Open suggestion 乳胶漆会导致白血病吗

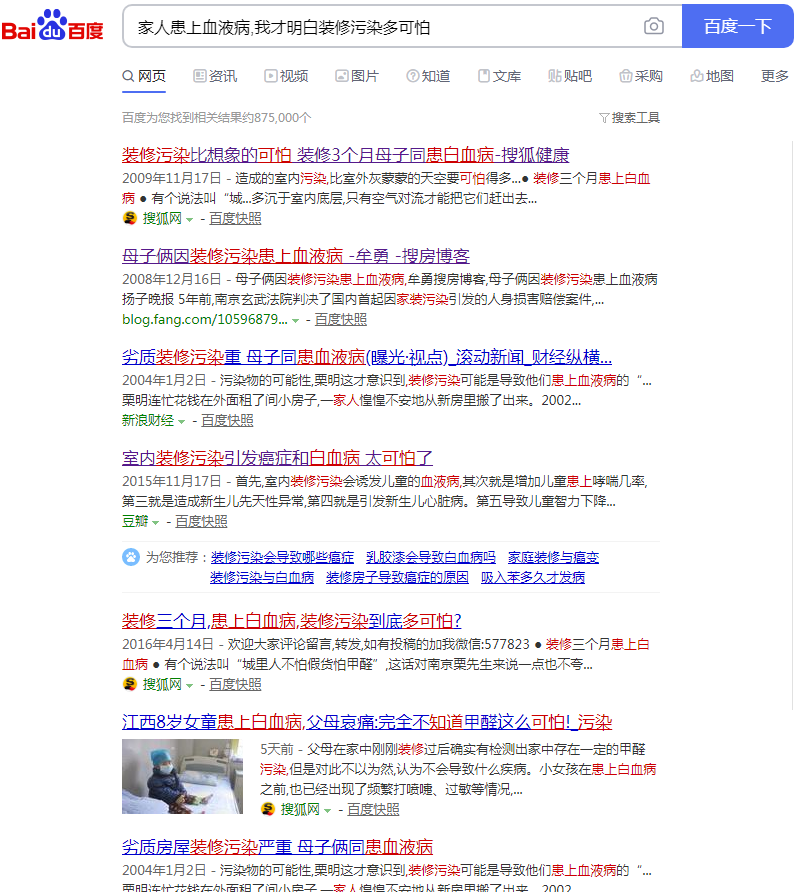431,557
